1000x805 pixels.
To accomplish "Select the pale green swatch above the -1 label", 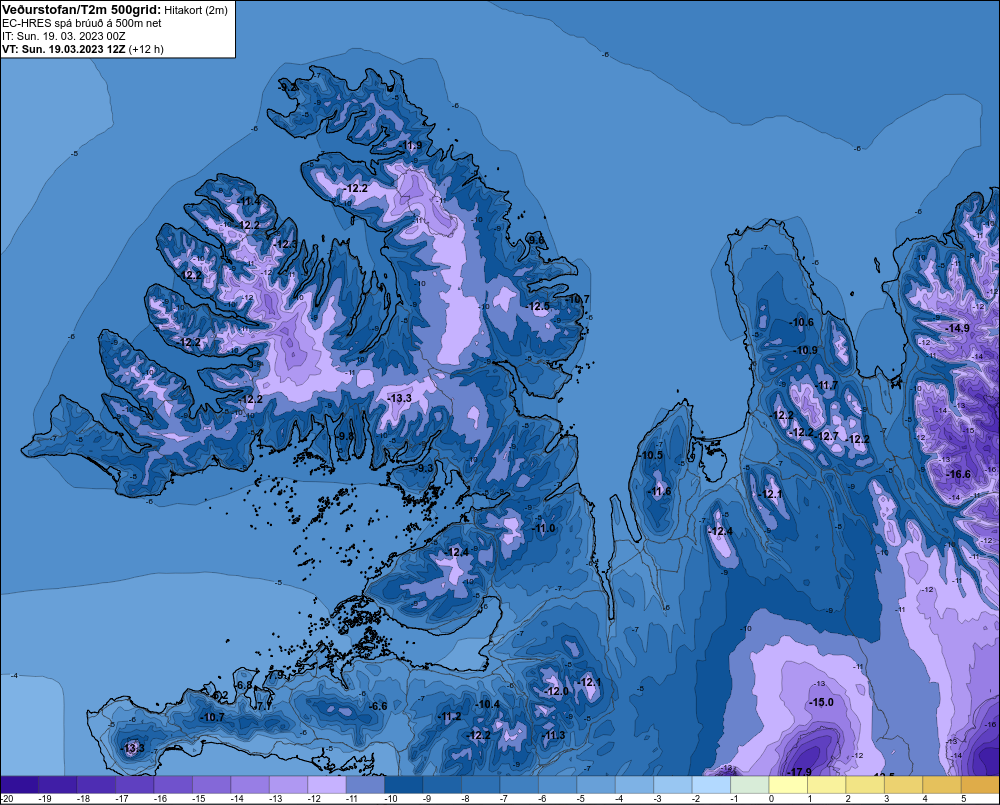I will tap(750, 785).
